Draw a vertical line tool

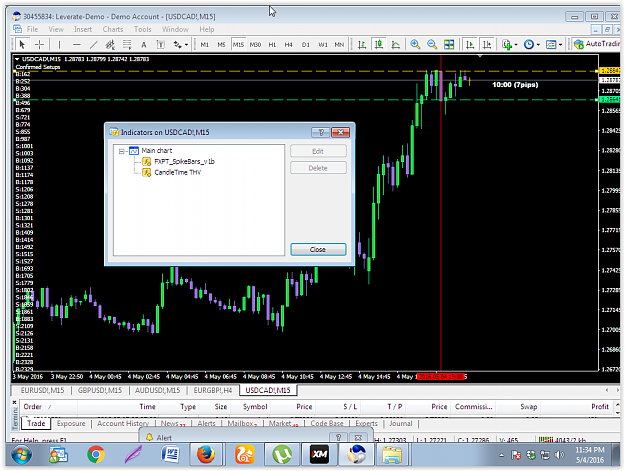click(x=59, y=44)
